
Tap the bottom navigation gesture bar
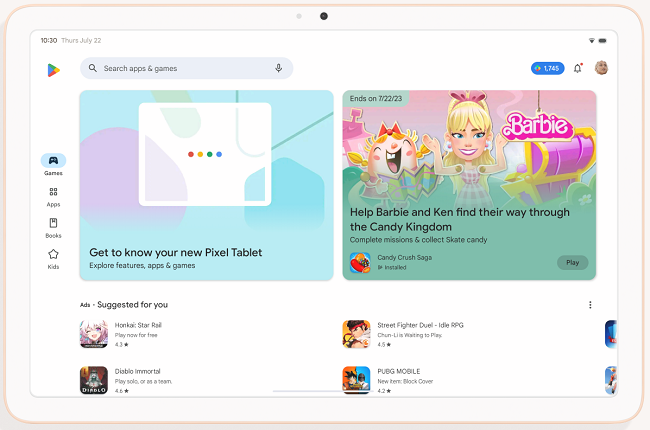click(x=324, y=390)
